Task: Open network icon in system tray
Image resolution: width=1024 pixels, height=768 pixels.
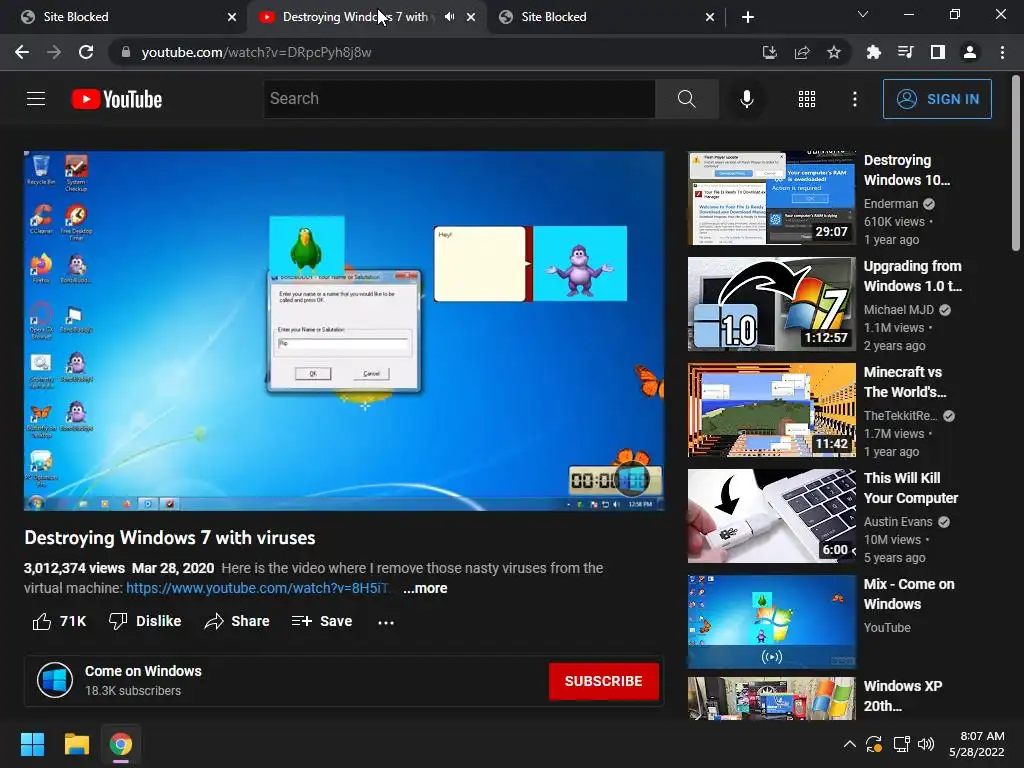Action: tap(901, 744)
